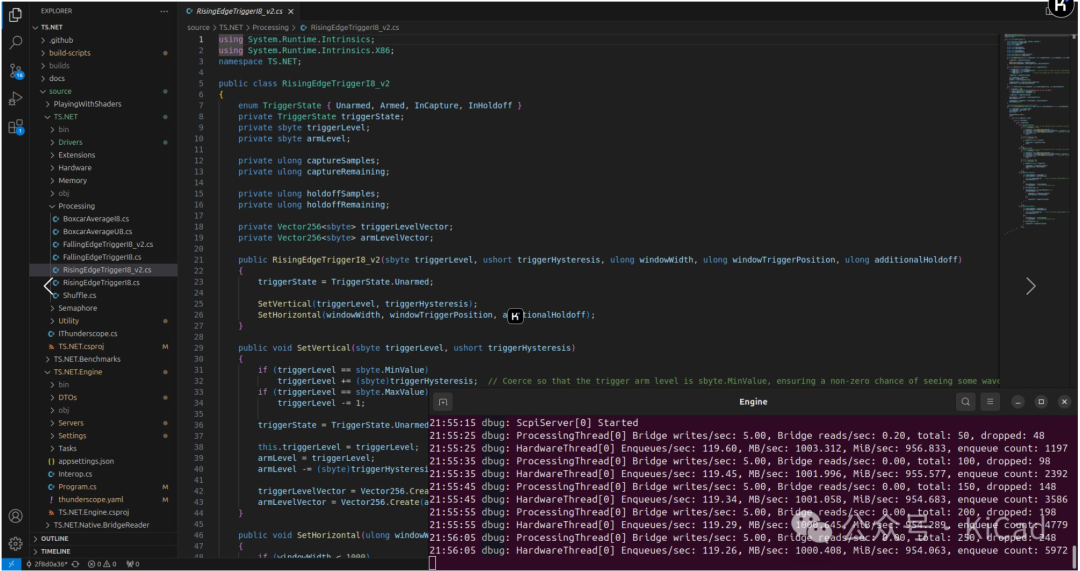Open search in the Engine terminal window
The image size is (1080, 571).
click(x=966, y=402)
